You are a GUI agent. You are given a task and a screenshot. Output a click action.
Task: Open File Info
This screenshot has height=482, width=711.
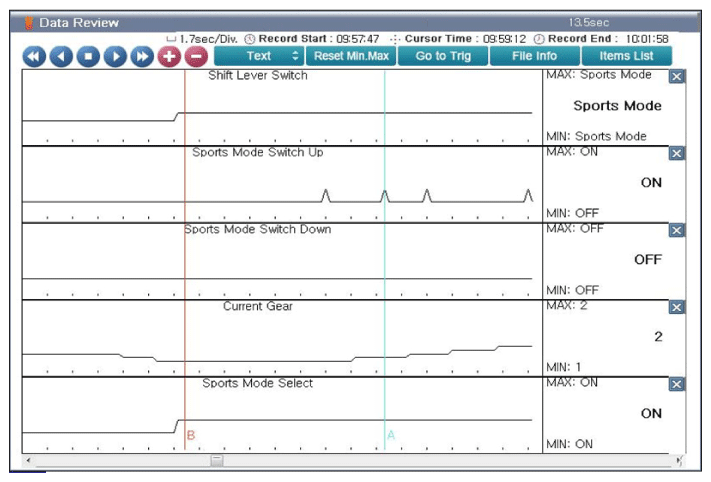coord(535,56)
